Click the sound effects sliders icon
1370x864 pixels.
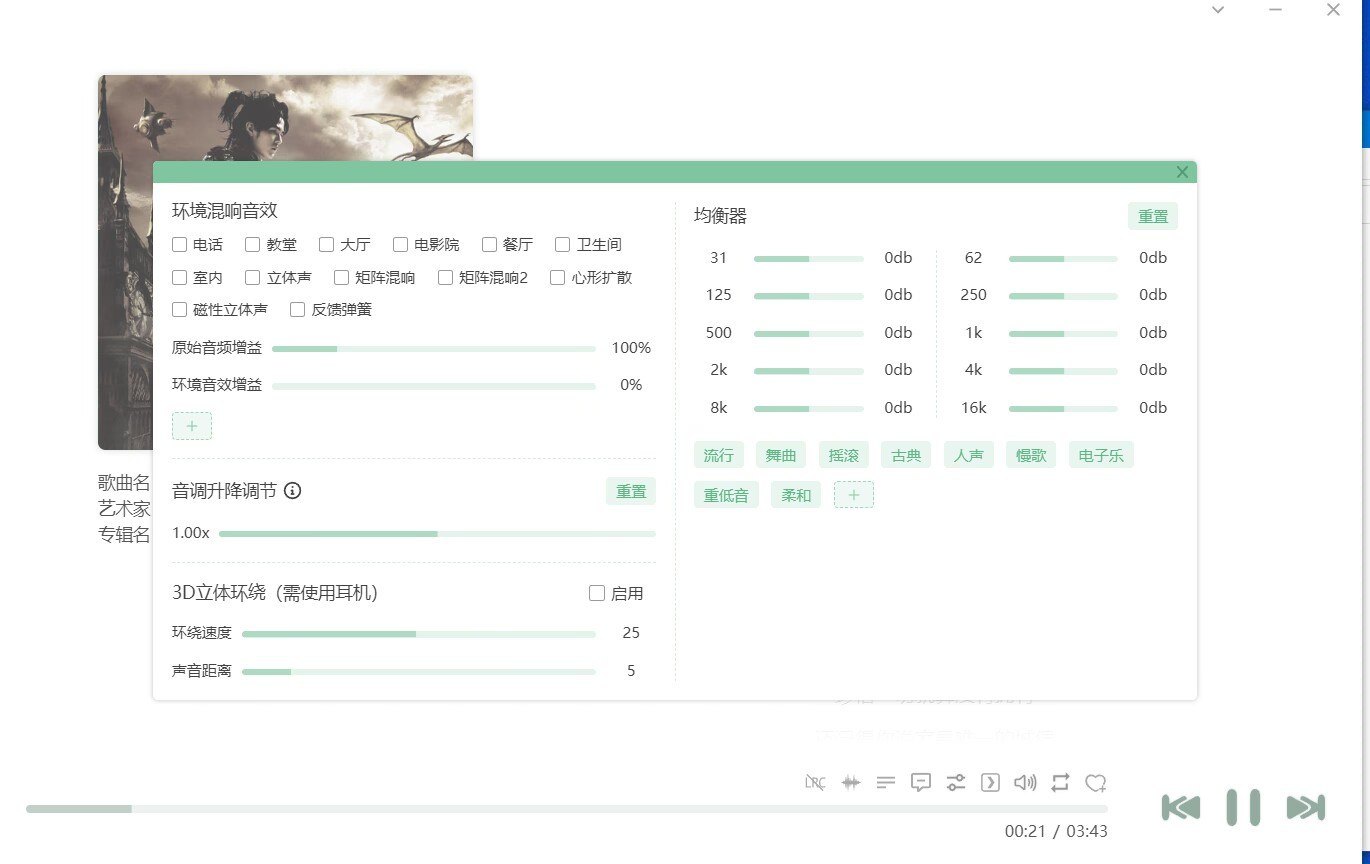coord(956,783)
